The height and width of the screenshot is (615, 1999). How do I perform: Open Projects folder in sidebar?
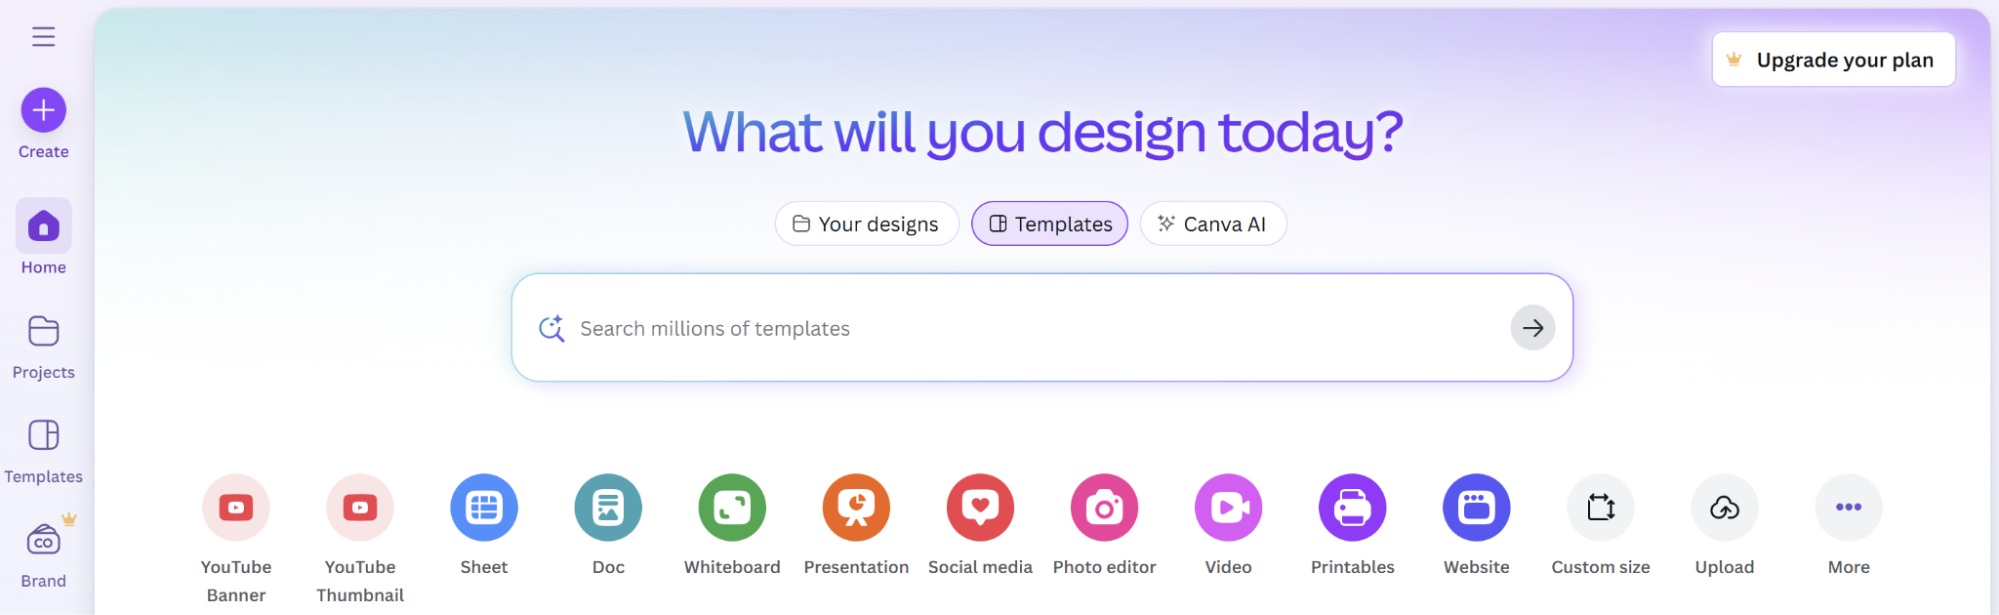(x=43, y=331)
